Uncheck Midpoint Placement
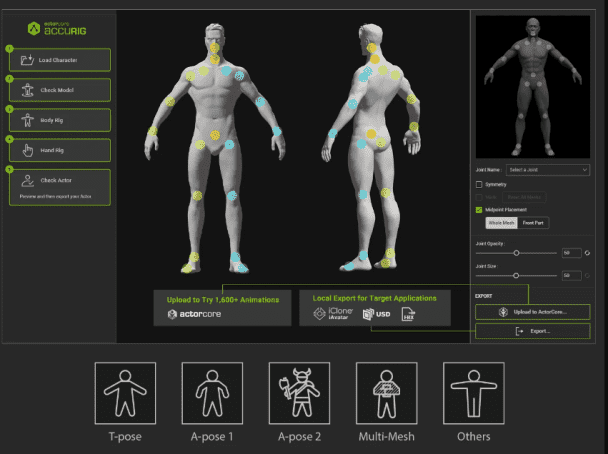 tap(479, 210)
